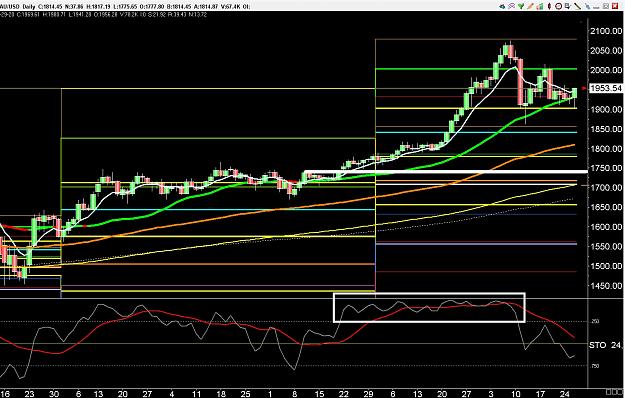Open the bar chart indicators icon
Viewport: 625px width, 398px height.
[540, 6]
